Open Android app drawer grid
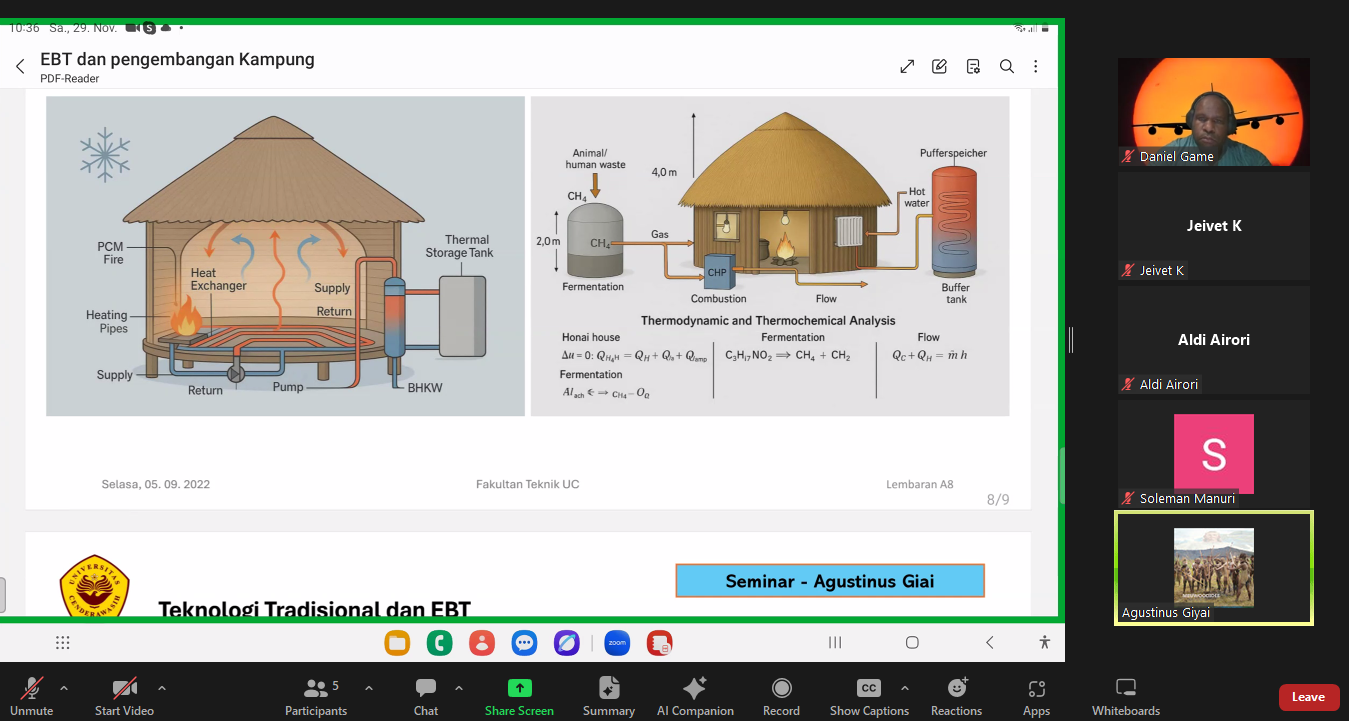 [x=63, y=643]
